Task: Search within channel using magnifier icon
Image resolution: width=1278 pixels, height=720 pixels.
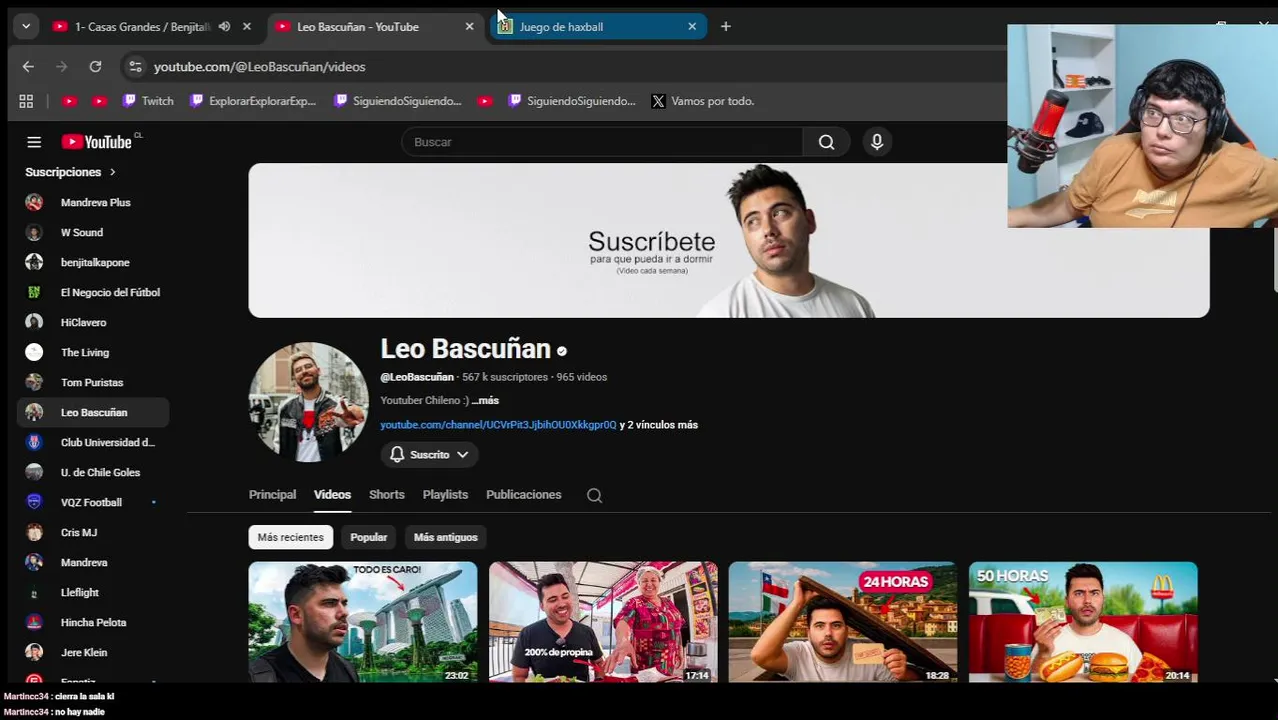Action: pos(594,495)
